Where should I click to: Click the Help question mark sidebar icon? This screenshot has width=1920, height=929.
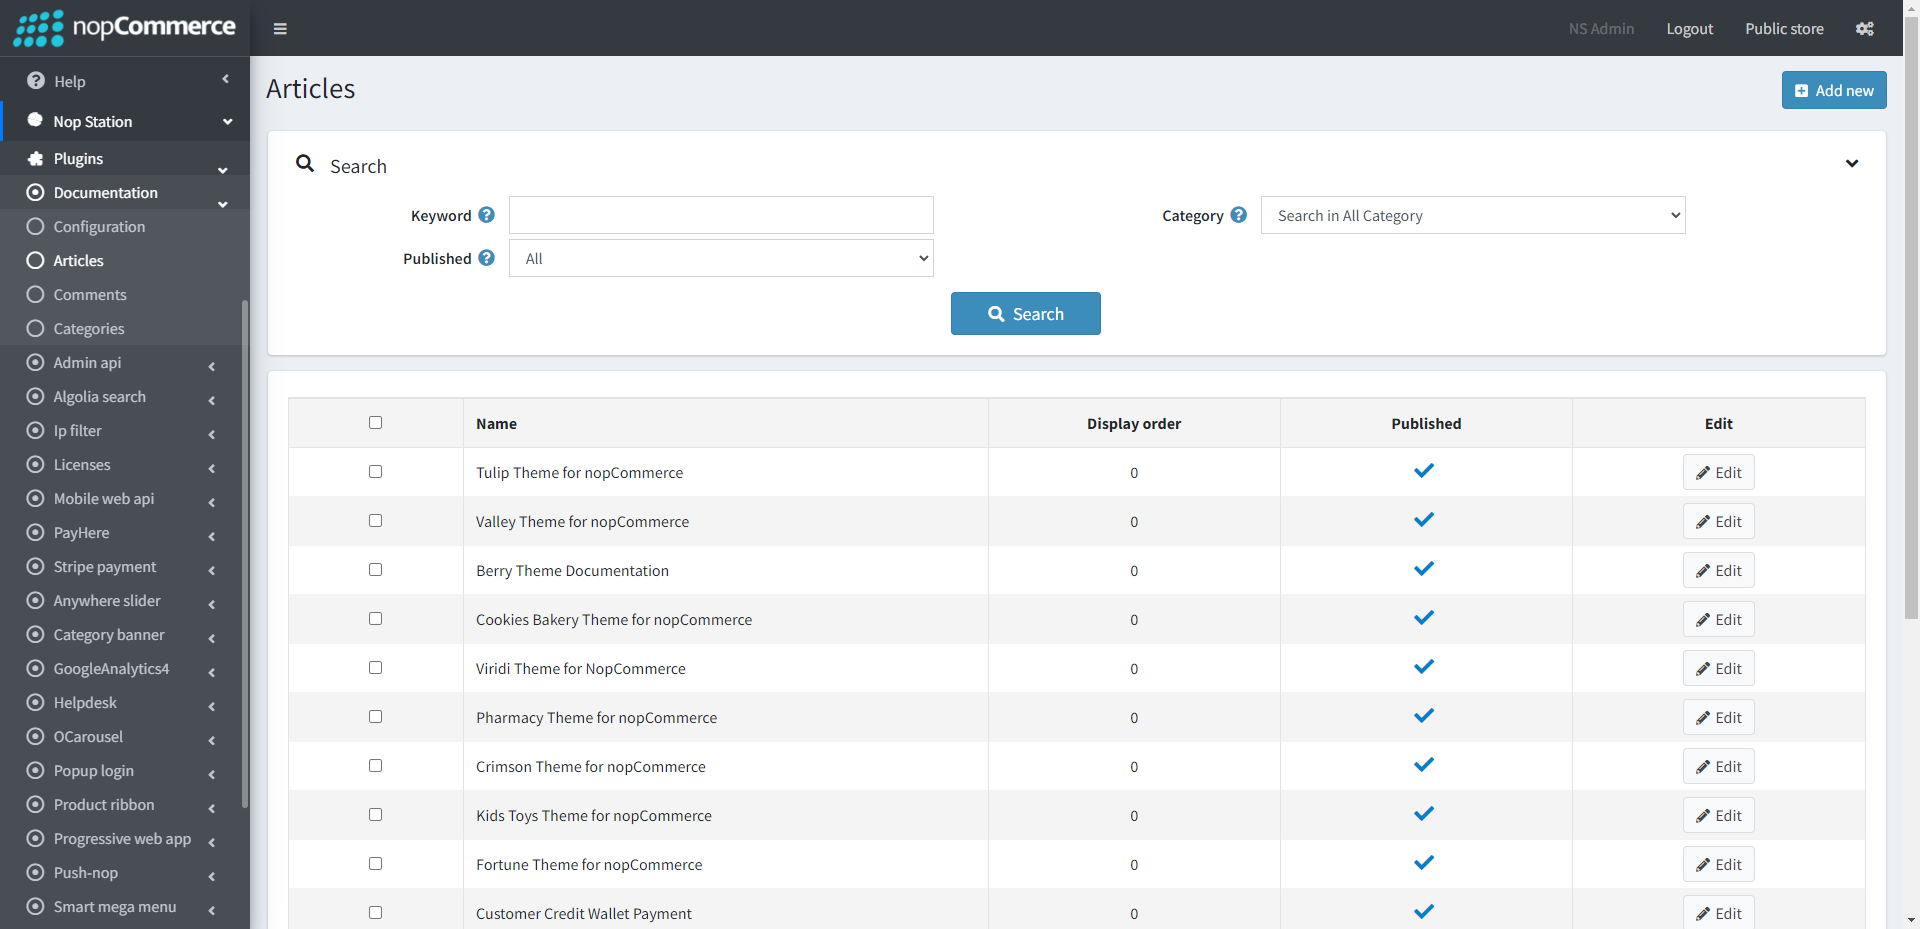36,81
